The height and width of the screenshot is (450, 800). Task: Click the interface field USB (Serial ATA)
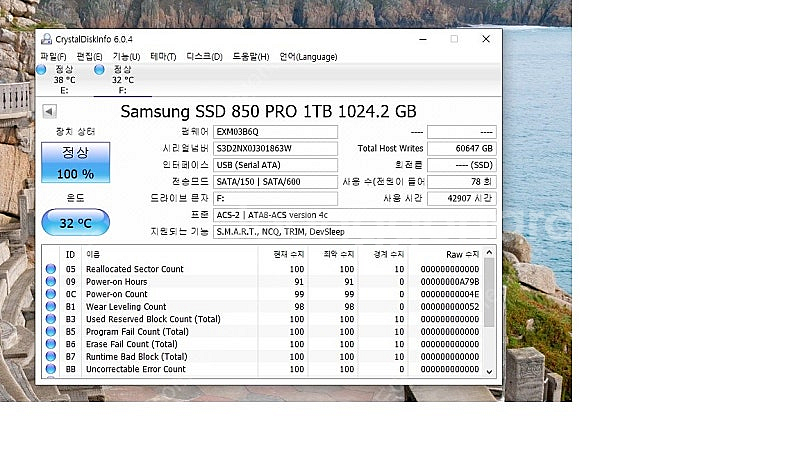(x=275, y=165)
